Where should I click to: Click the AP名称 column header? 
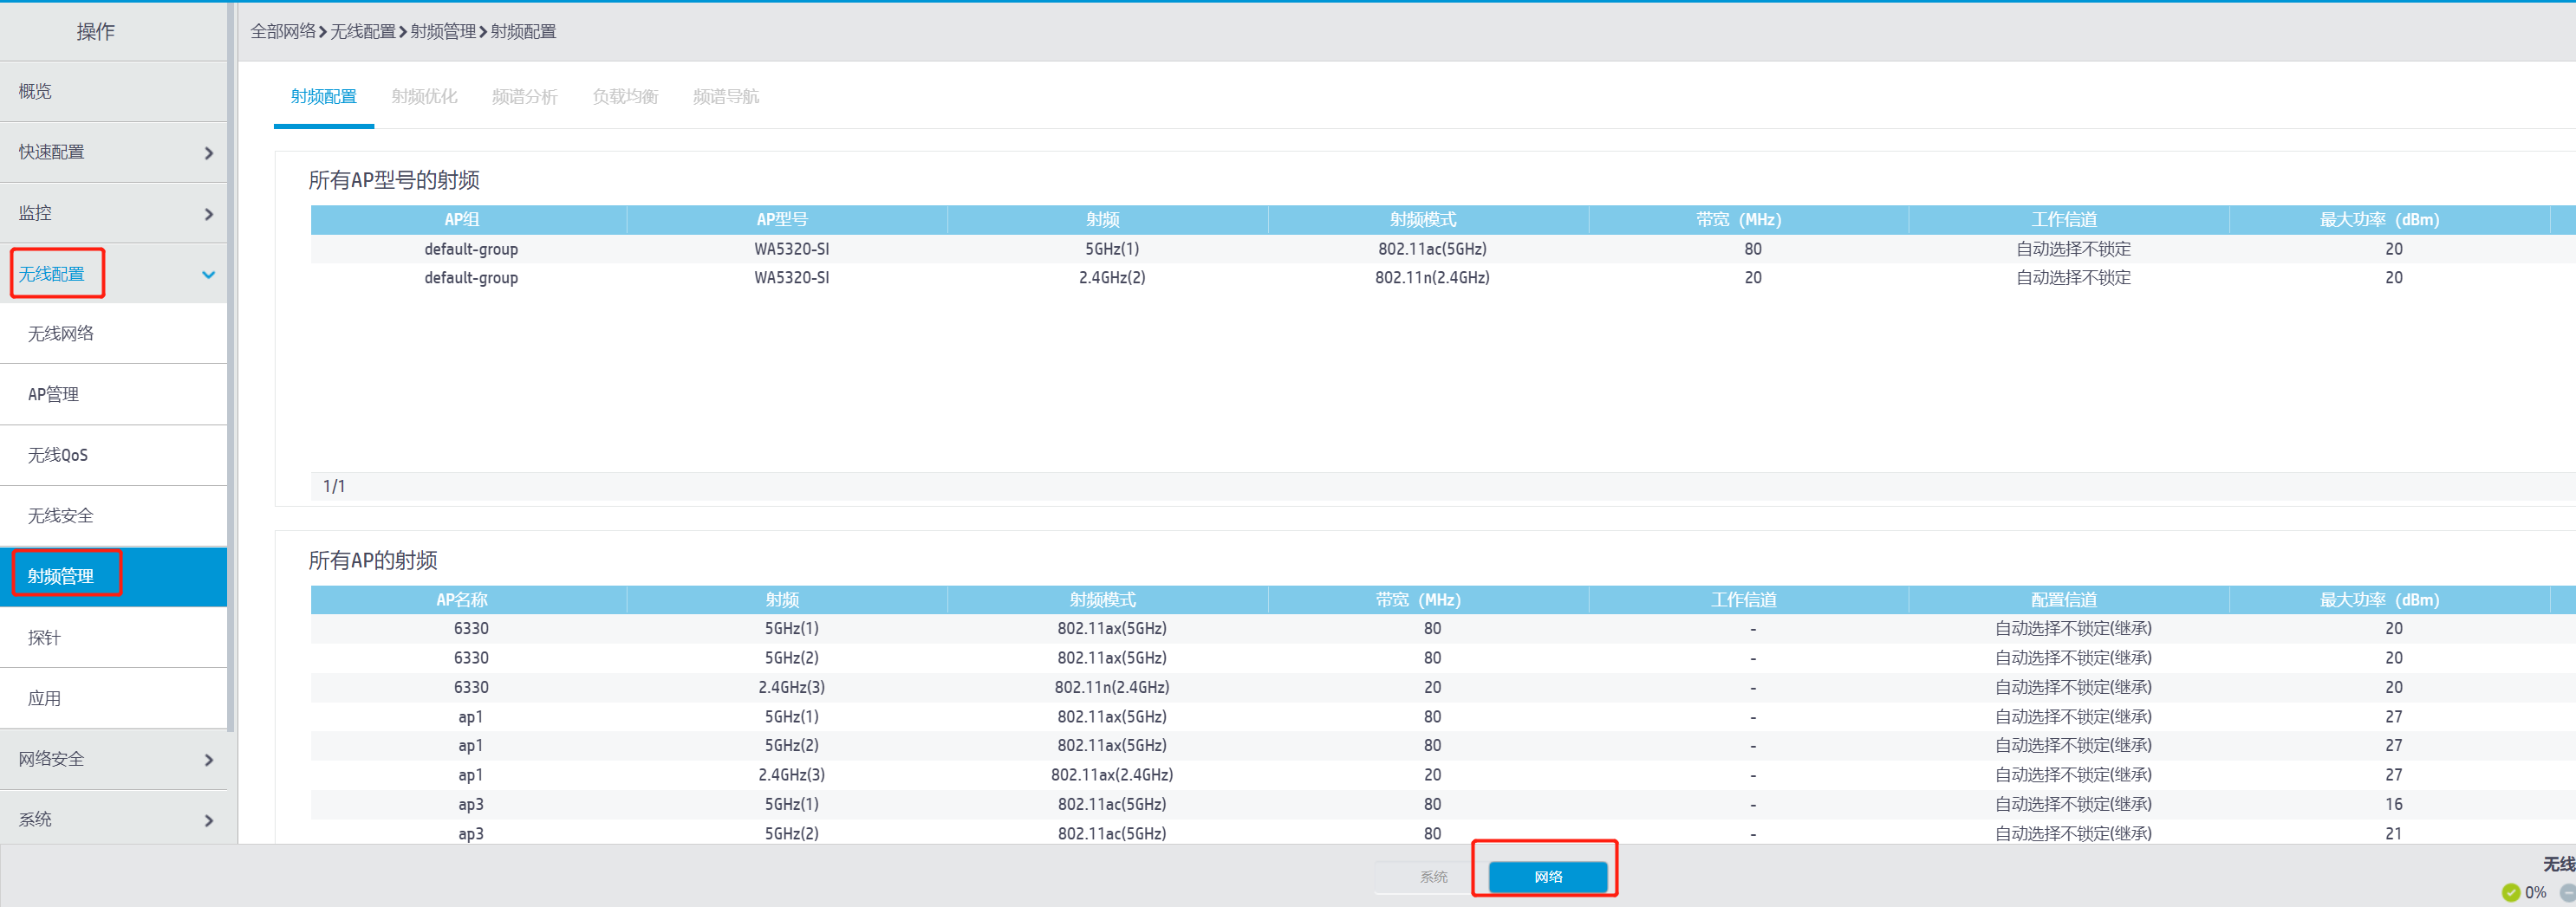[x=469, y=600]
